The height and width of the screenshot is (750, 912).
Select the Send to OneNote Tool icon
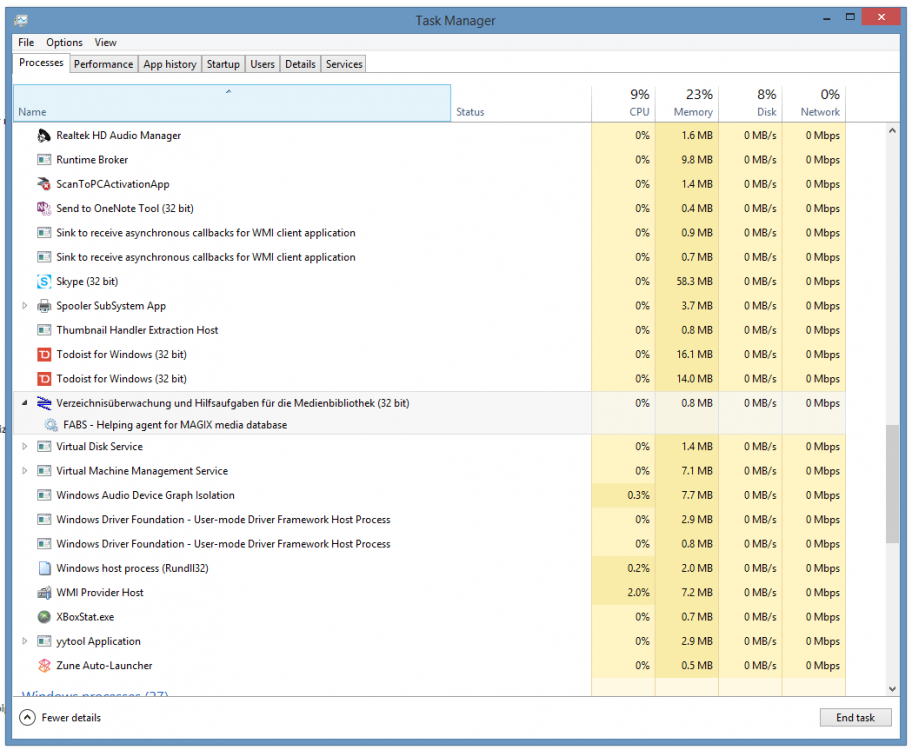pos(44,208)
